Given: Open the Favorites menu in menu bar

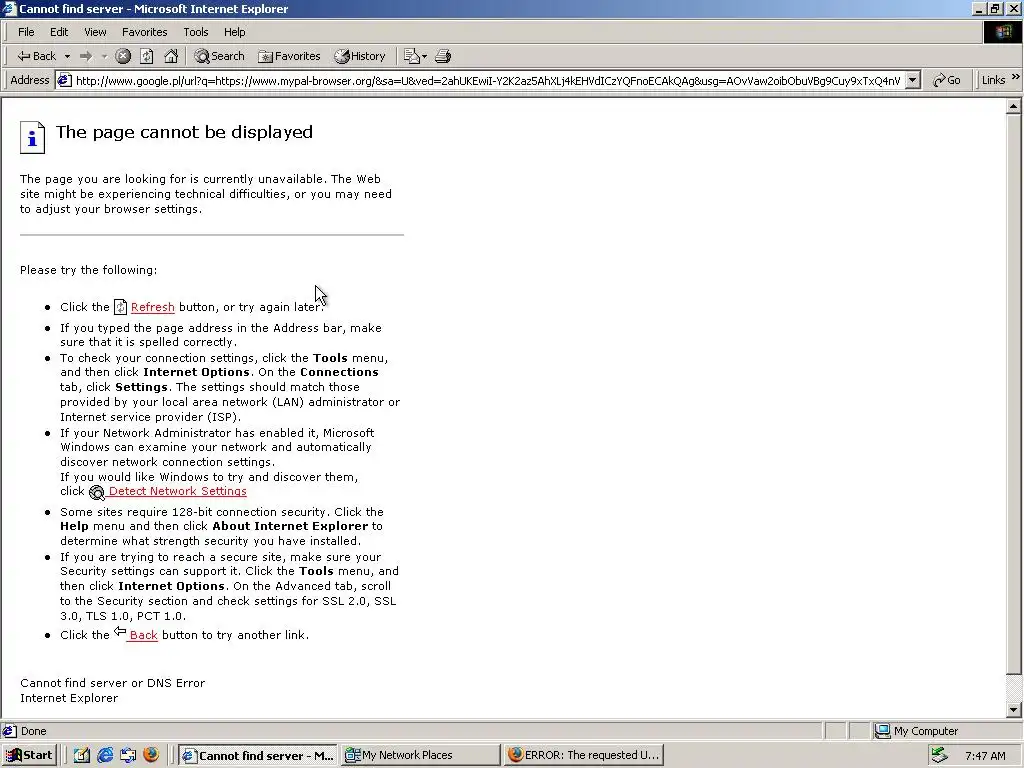Looking at the screenshot, I should pyautogui.click(x=144, y=32).
